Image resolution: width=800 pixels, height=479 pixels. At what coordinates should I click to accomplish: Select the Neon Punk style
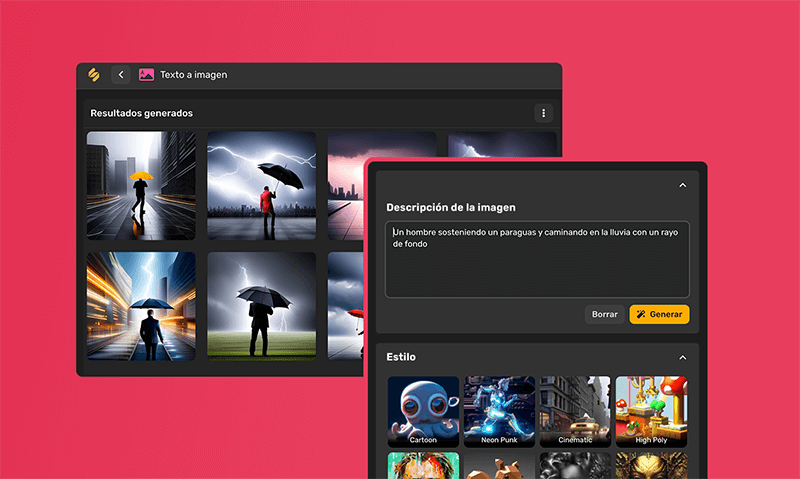[x=499, y=411]
